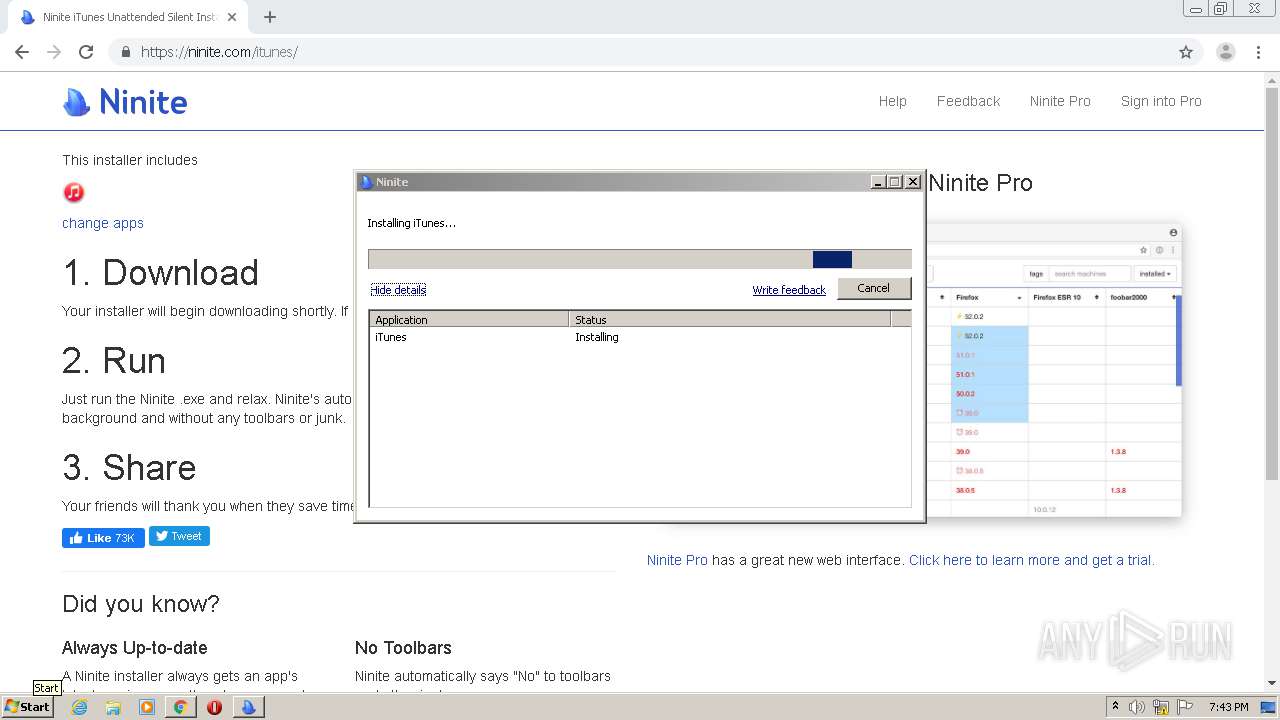Open the Start menu
The image size is (1280, 720).
[28, 707]
